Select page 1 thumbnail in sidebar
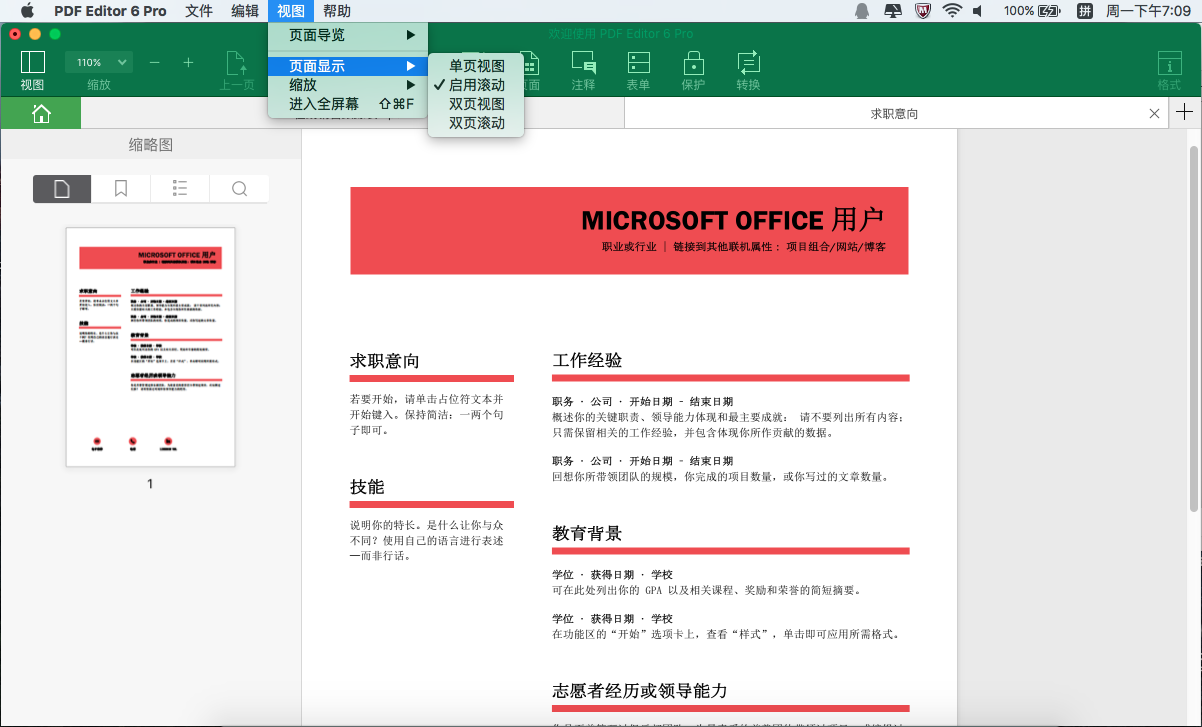Screen dimensions: 1202x727 tap(149, 345)
